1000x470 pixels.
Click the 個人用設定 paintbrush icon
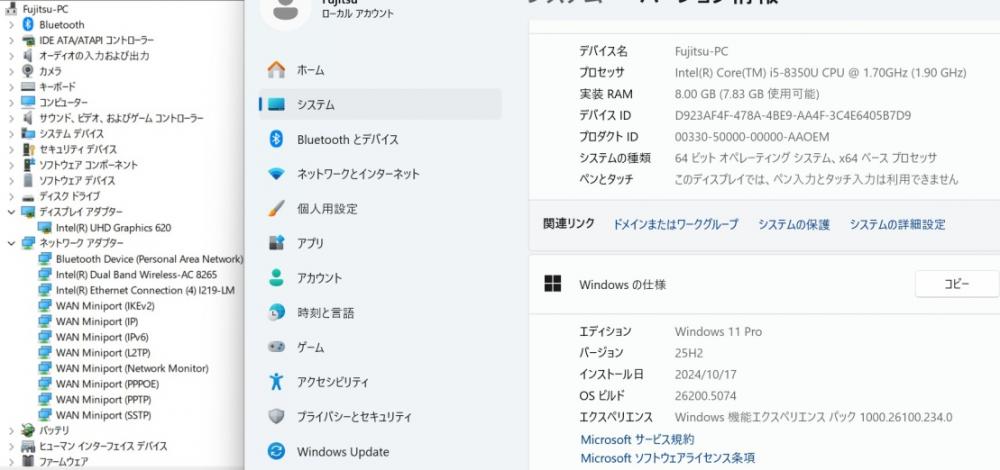276,209
